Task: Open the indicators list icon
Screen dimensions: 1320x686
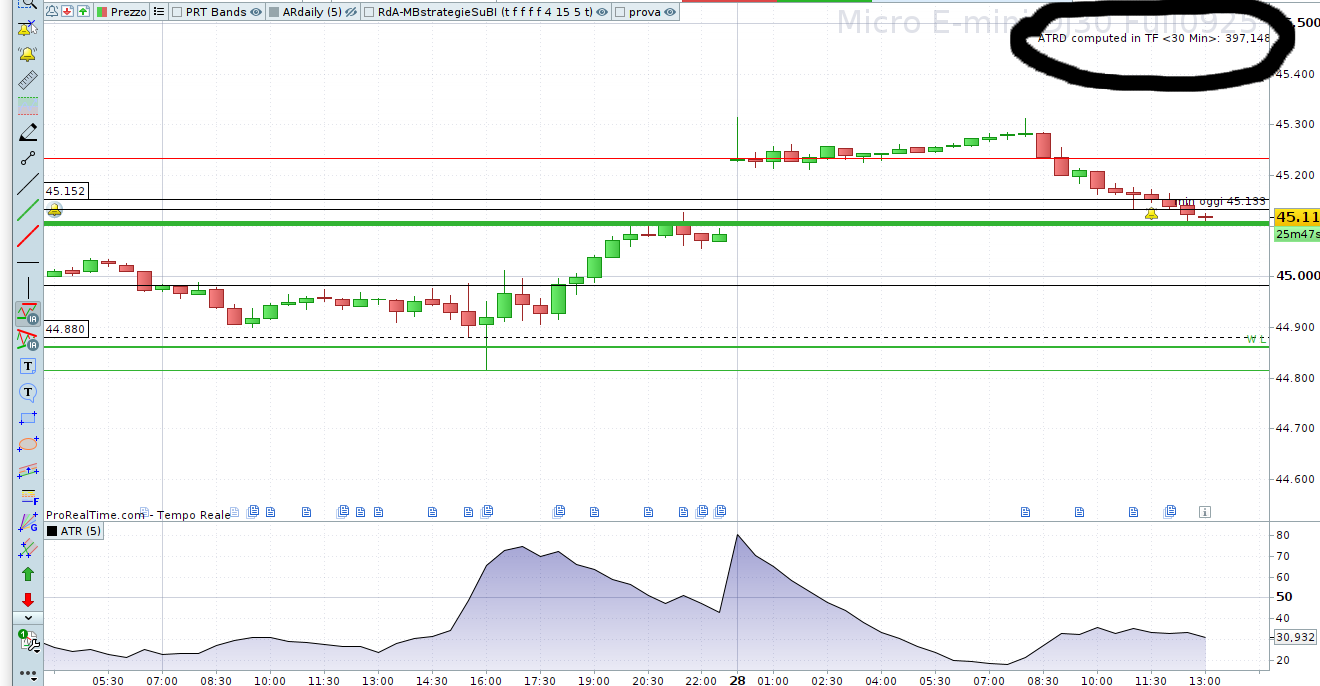Action: click(x=158, y=12)
